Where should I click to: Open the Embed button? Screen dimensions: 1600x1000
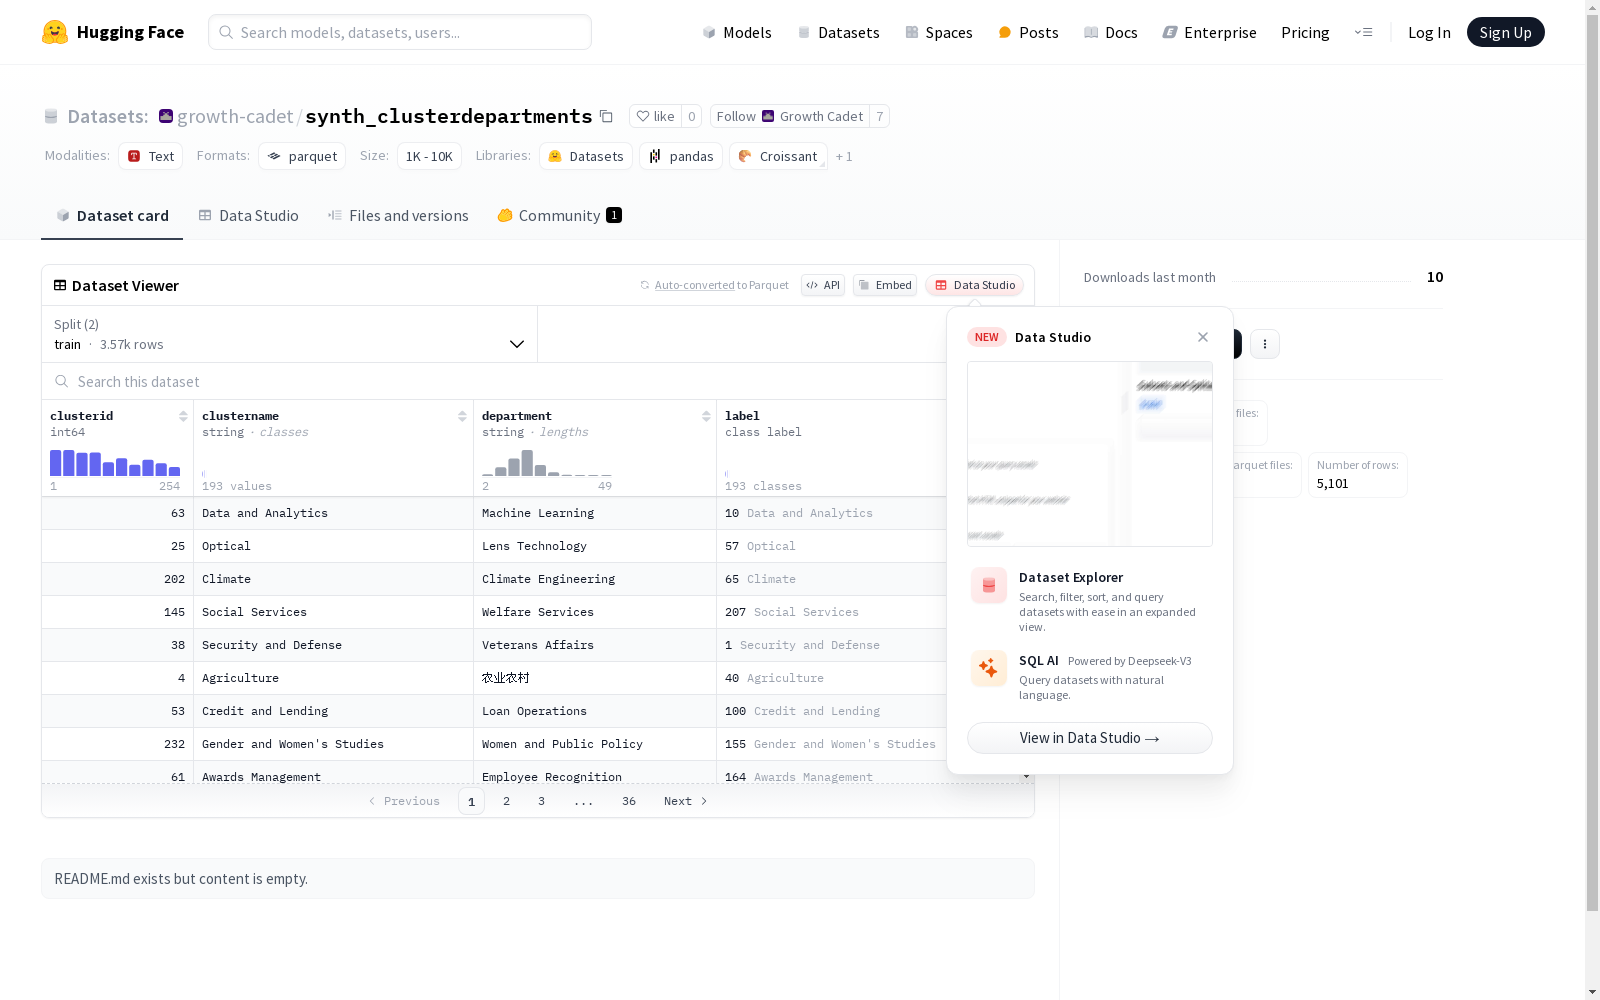click(885, 285)
